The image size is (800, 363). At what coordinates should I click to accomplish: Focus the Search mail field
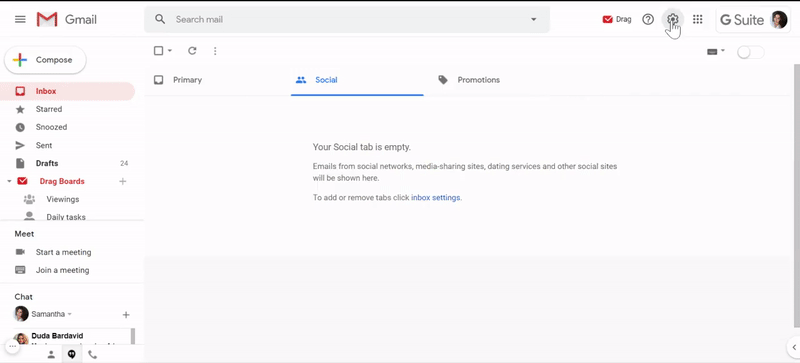[x=347, y=19]
